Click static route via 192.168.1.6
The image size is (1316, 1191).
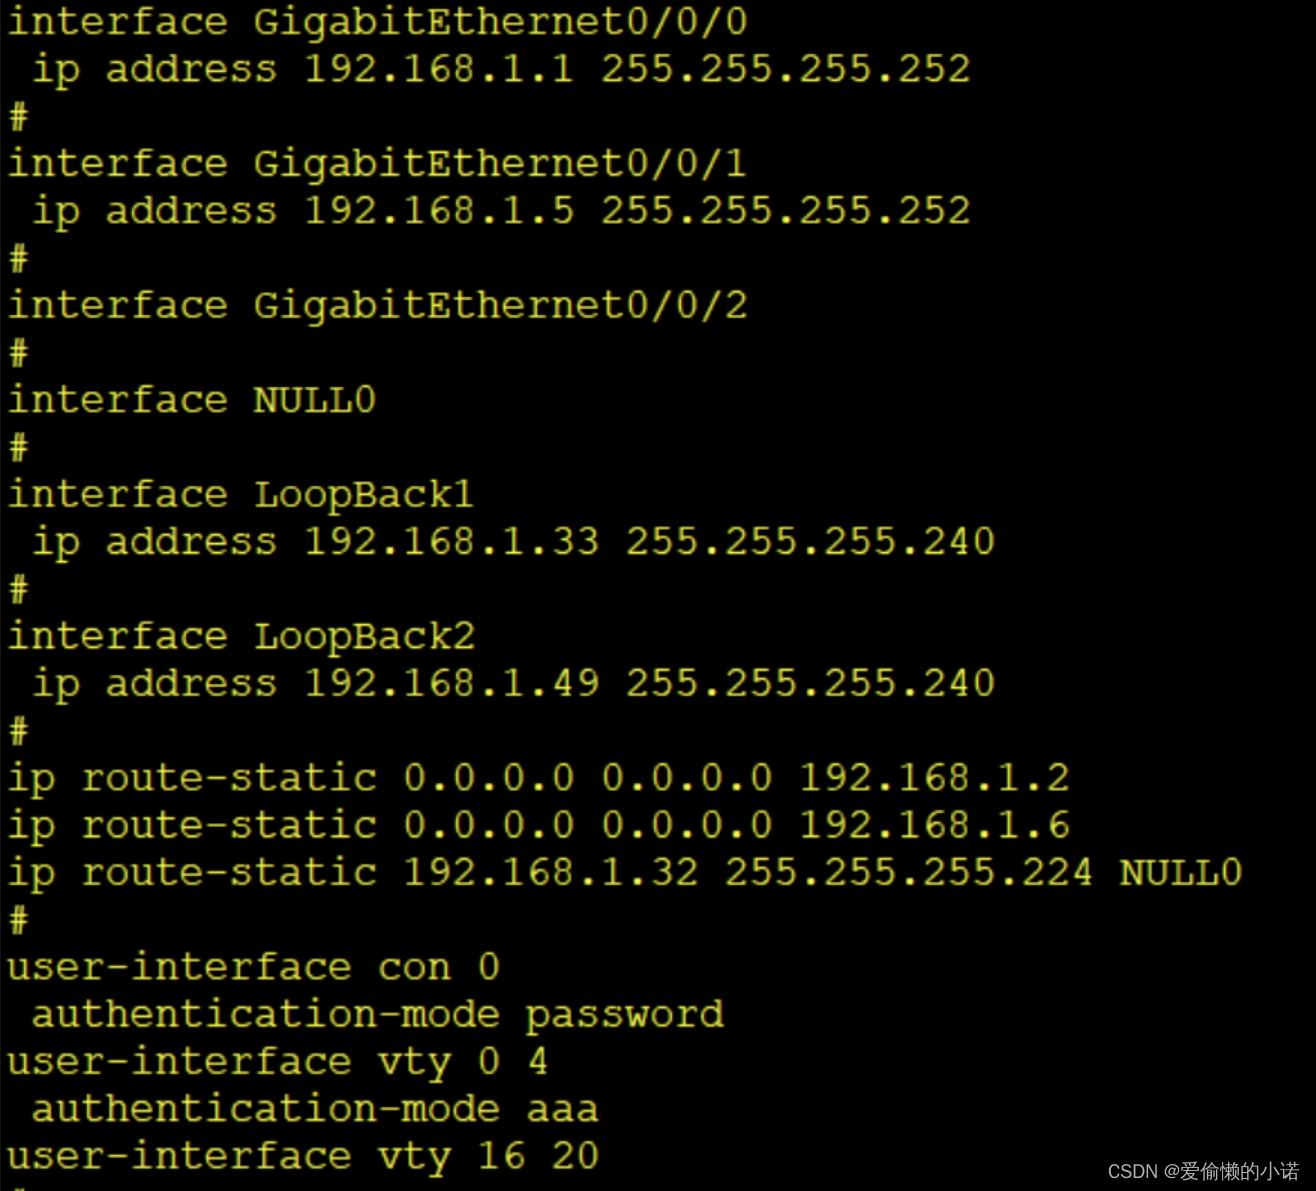[x=539, y=826]
